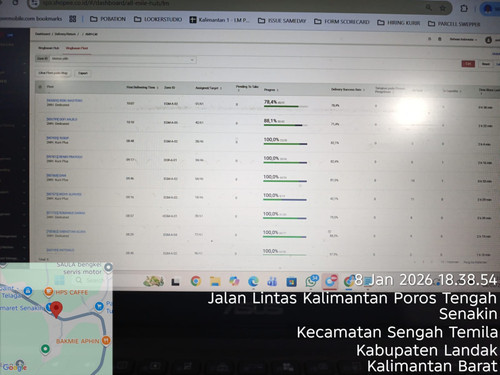Open Microsoft Store from the taskbar
500x375 pixels.
(291, 282)
